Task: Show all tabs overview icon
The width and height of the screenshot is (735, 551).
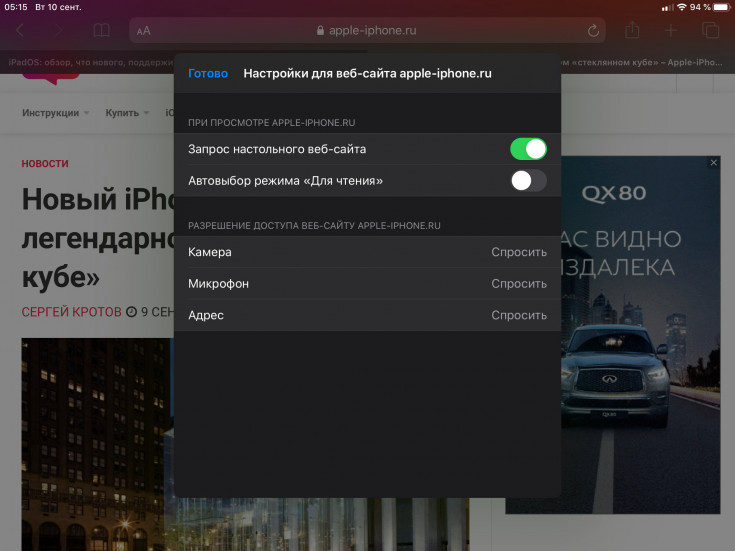Action: [x=711, y=30]
